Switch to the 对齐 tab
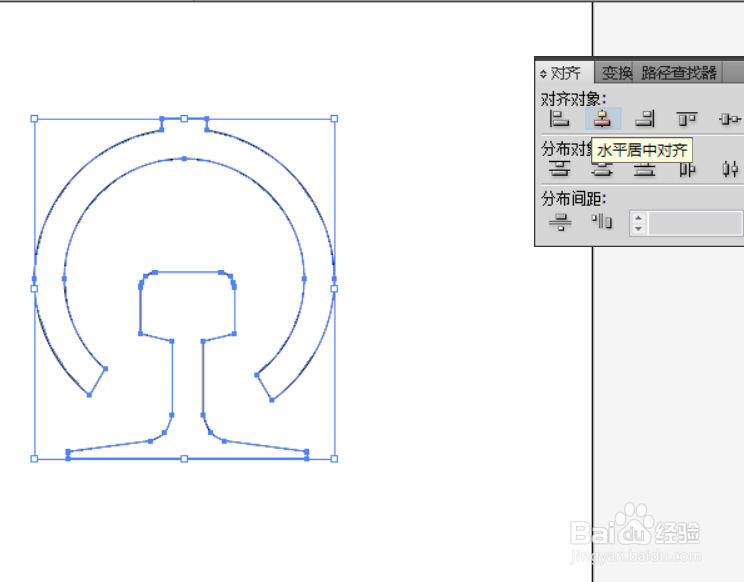 coord(565,73)
